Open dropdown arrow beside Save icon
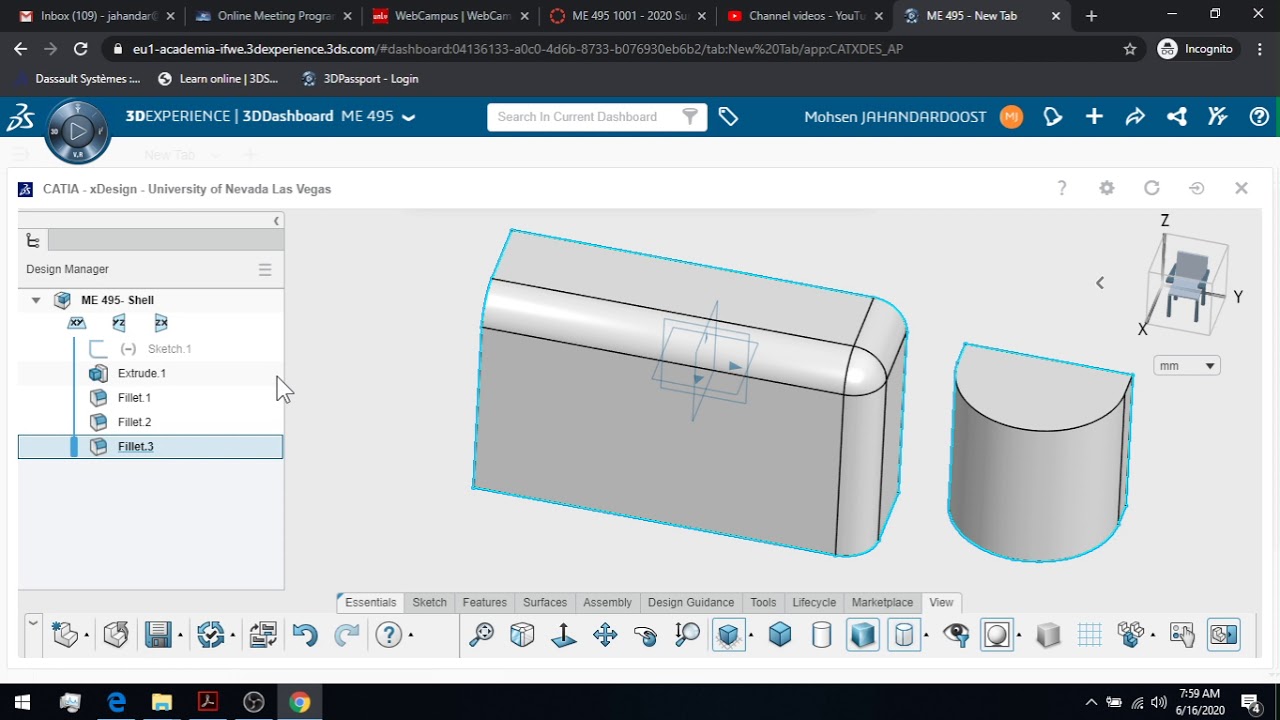This screenshot has width=1280, height=720. (180, 635)
